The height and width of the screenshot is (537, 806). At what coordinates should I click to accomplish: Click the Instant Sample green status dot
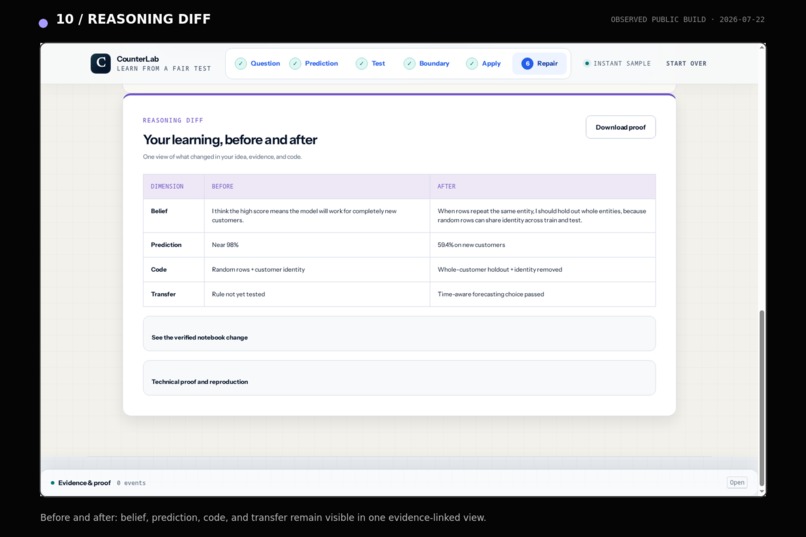[587, 64]
